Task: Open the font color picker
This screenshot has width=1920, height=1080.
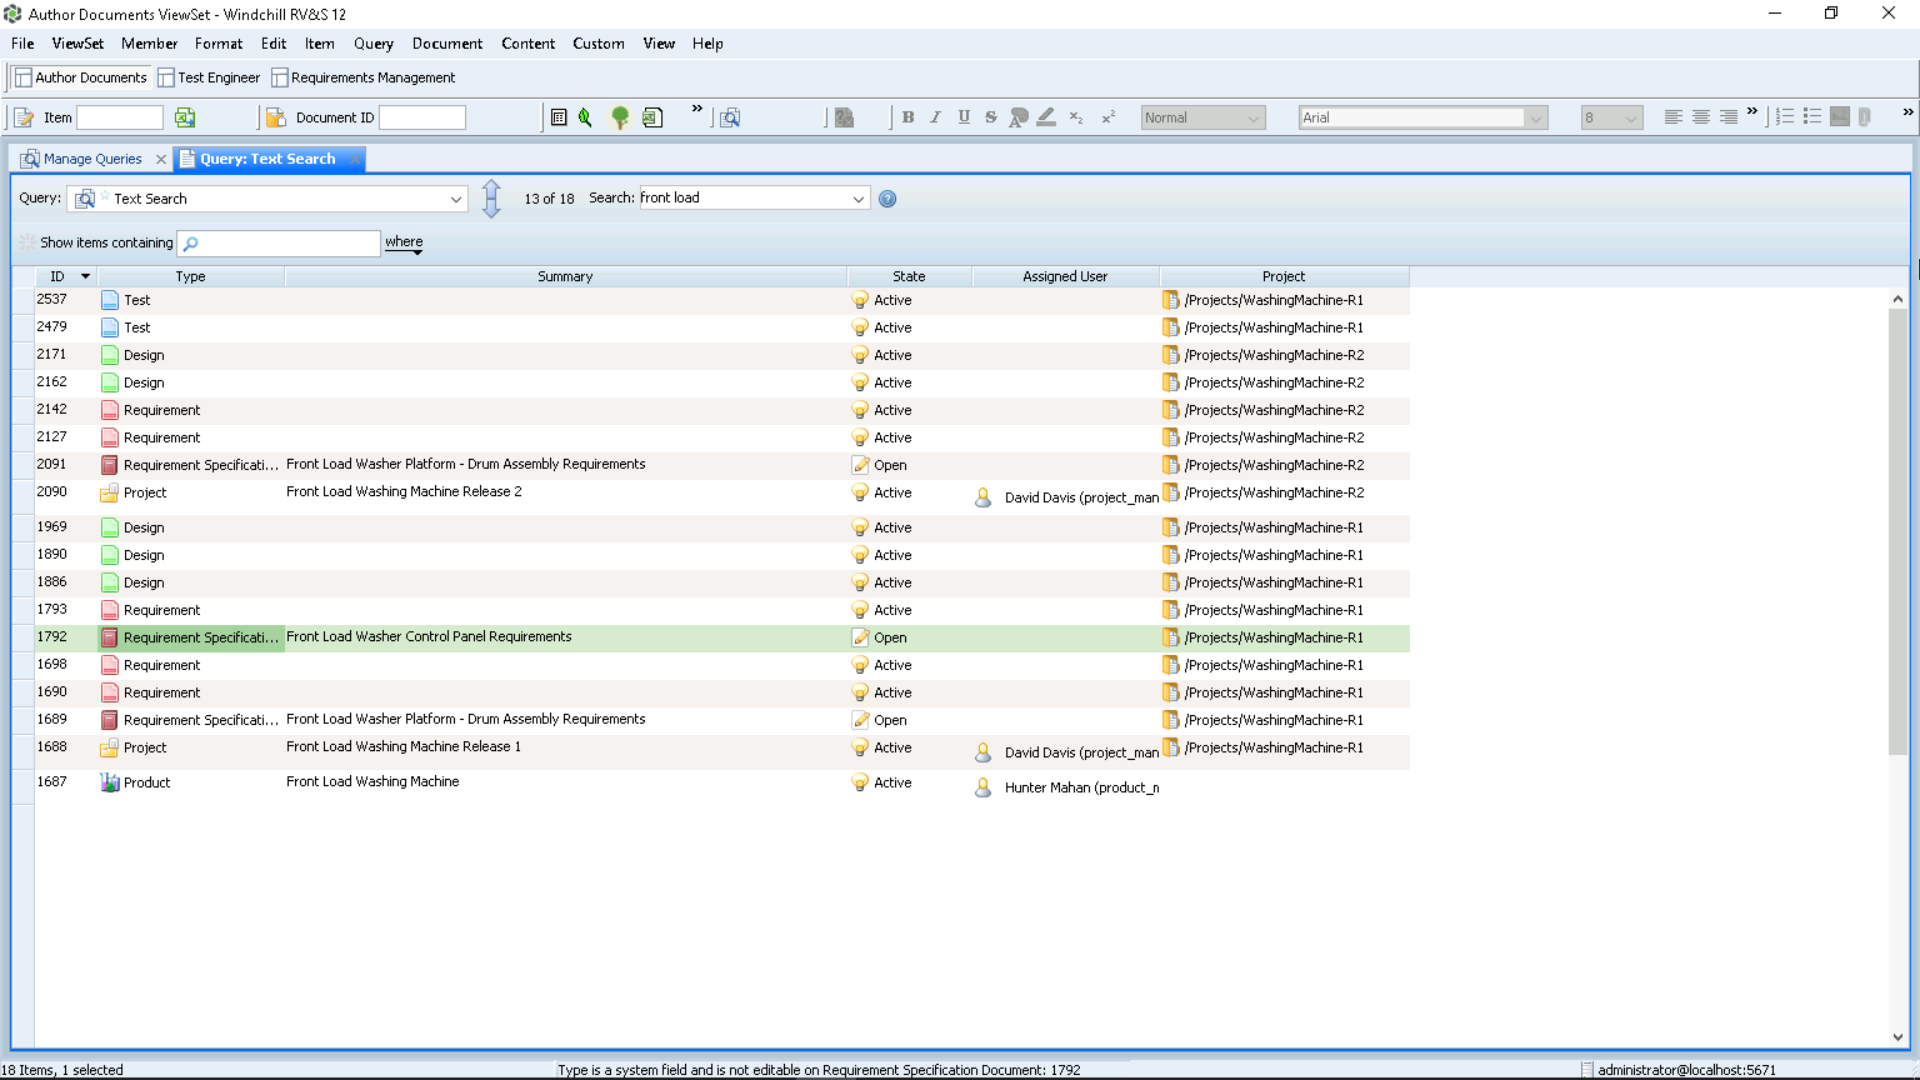Action: pos(1019,117)
